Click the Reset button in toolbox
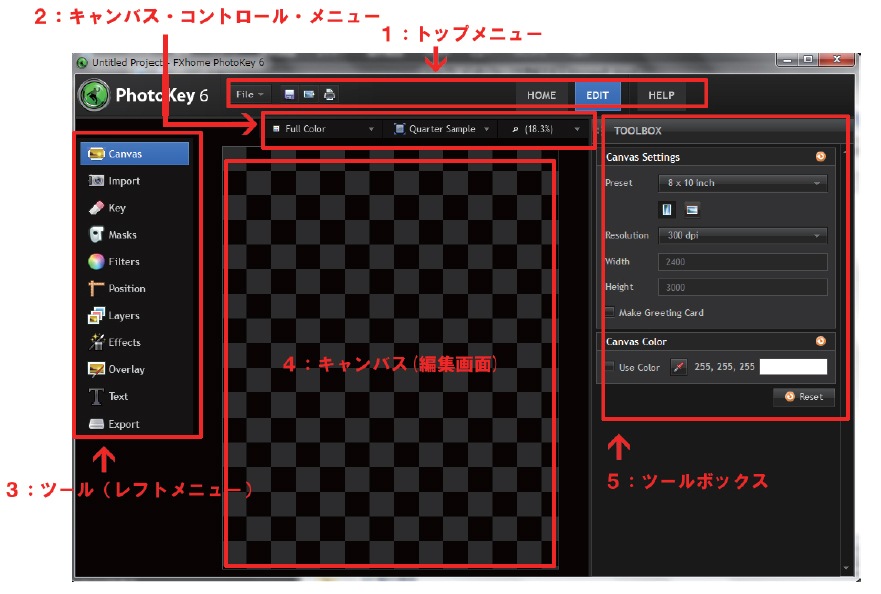The width and height of the screenshot is (881, 594). click(803, 397)
